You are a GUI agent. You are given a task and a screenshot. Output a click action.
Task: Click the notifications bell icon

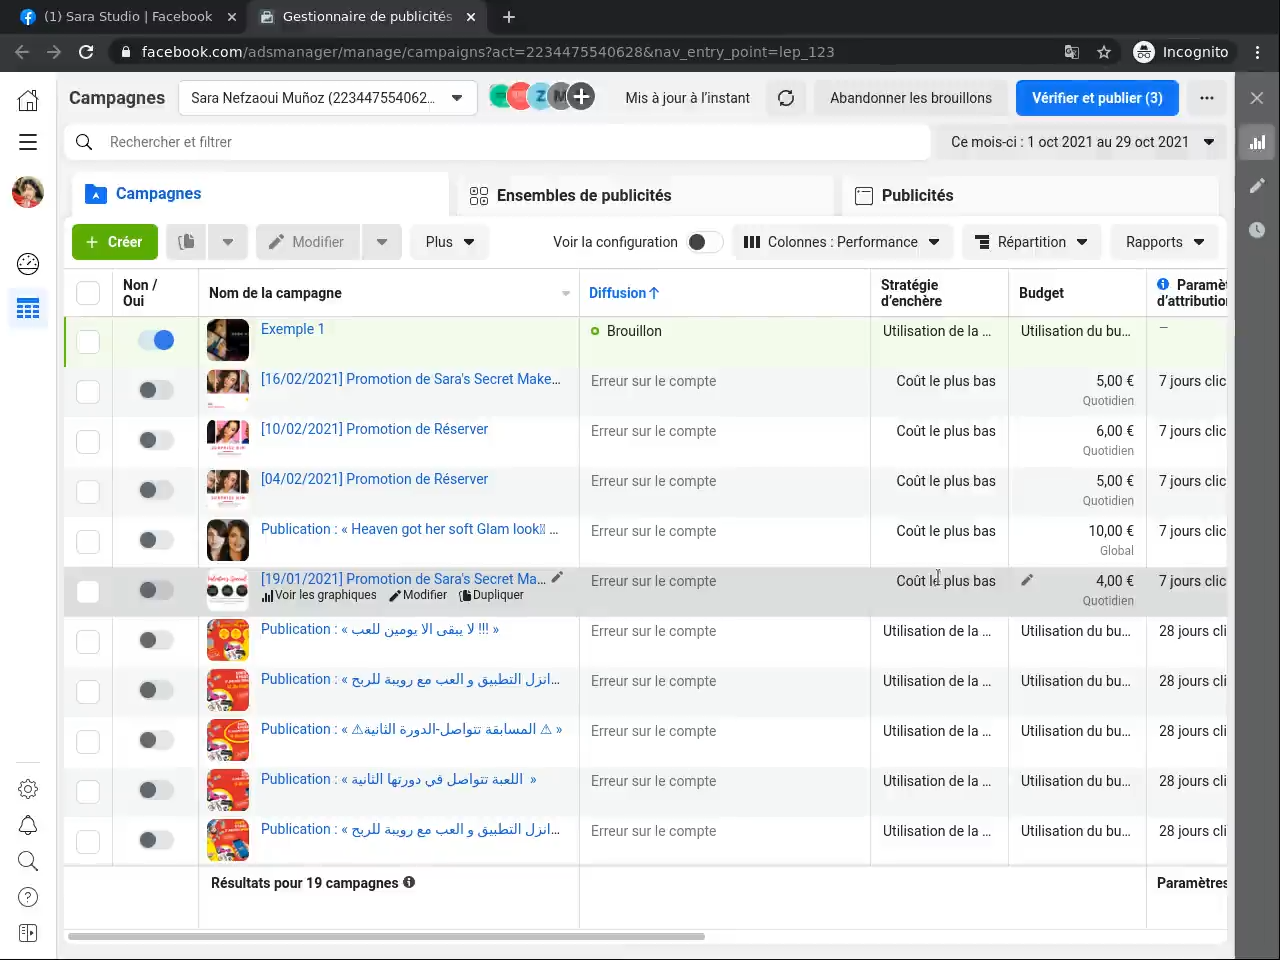(28, 825)
